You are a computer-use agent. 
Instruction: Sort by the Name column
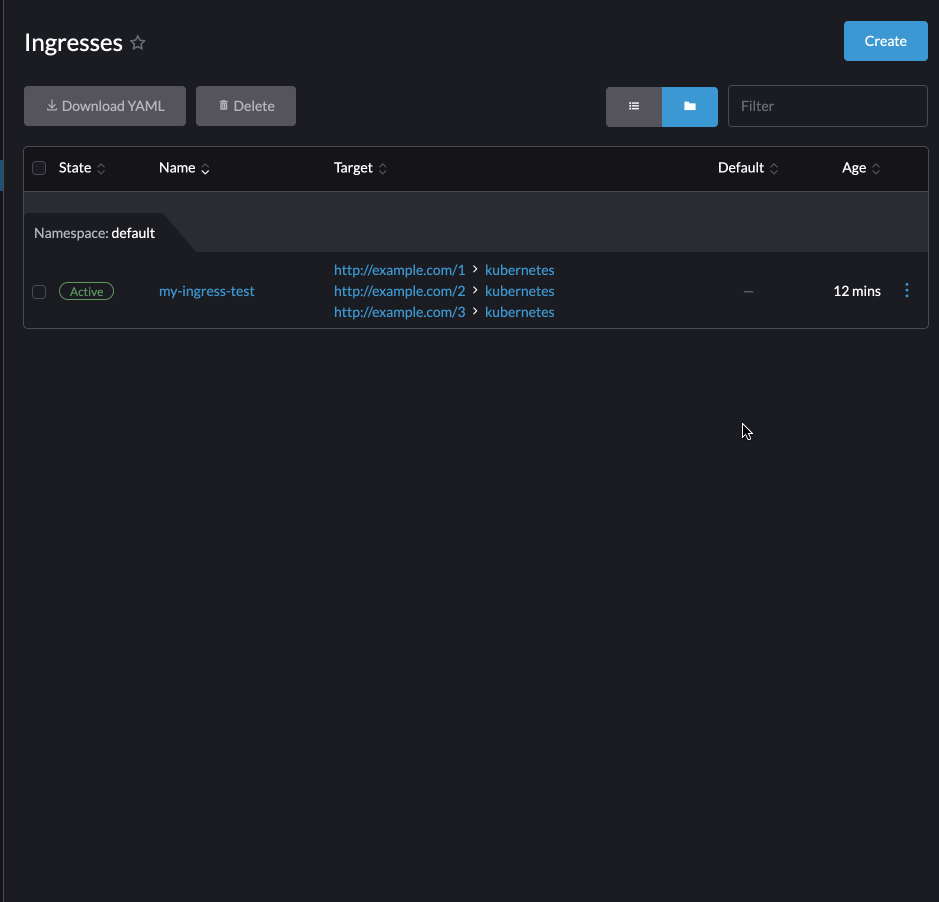(205, 168)
